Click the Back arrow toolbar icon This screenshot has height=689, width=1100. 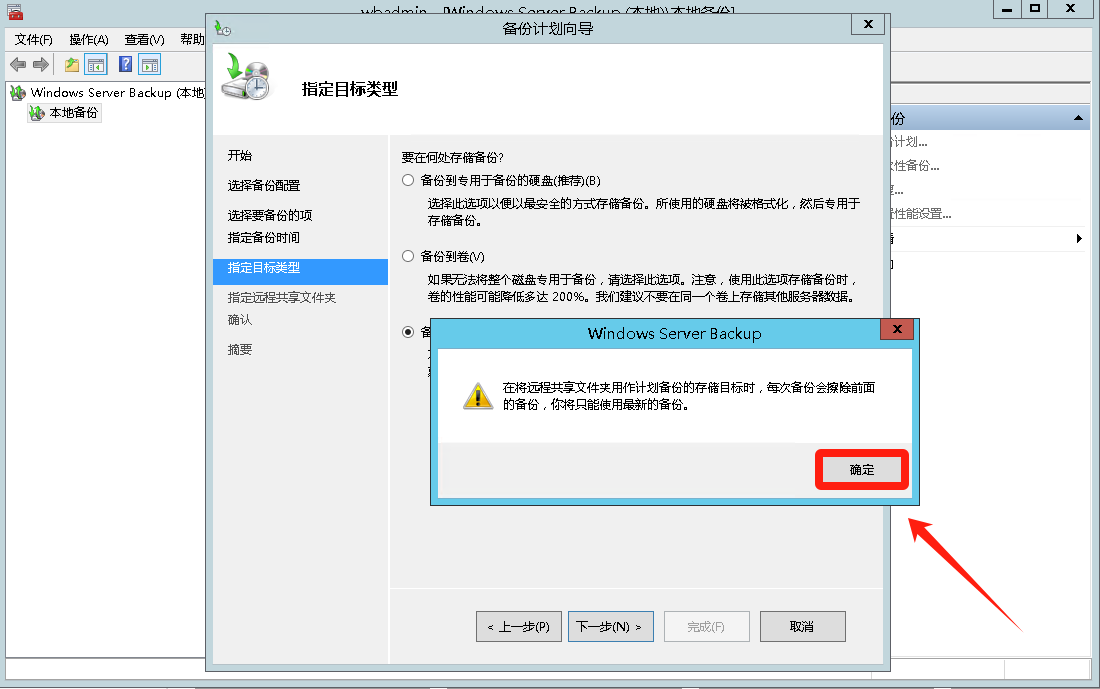[x=18, y=65]
